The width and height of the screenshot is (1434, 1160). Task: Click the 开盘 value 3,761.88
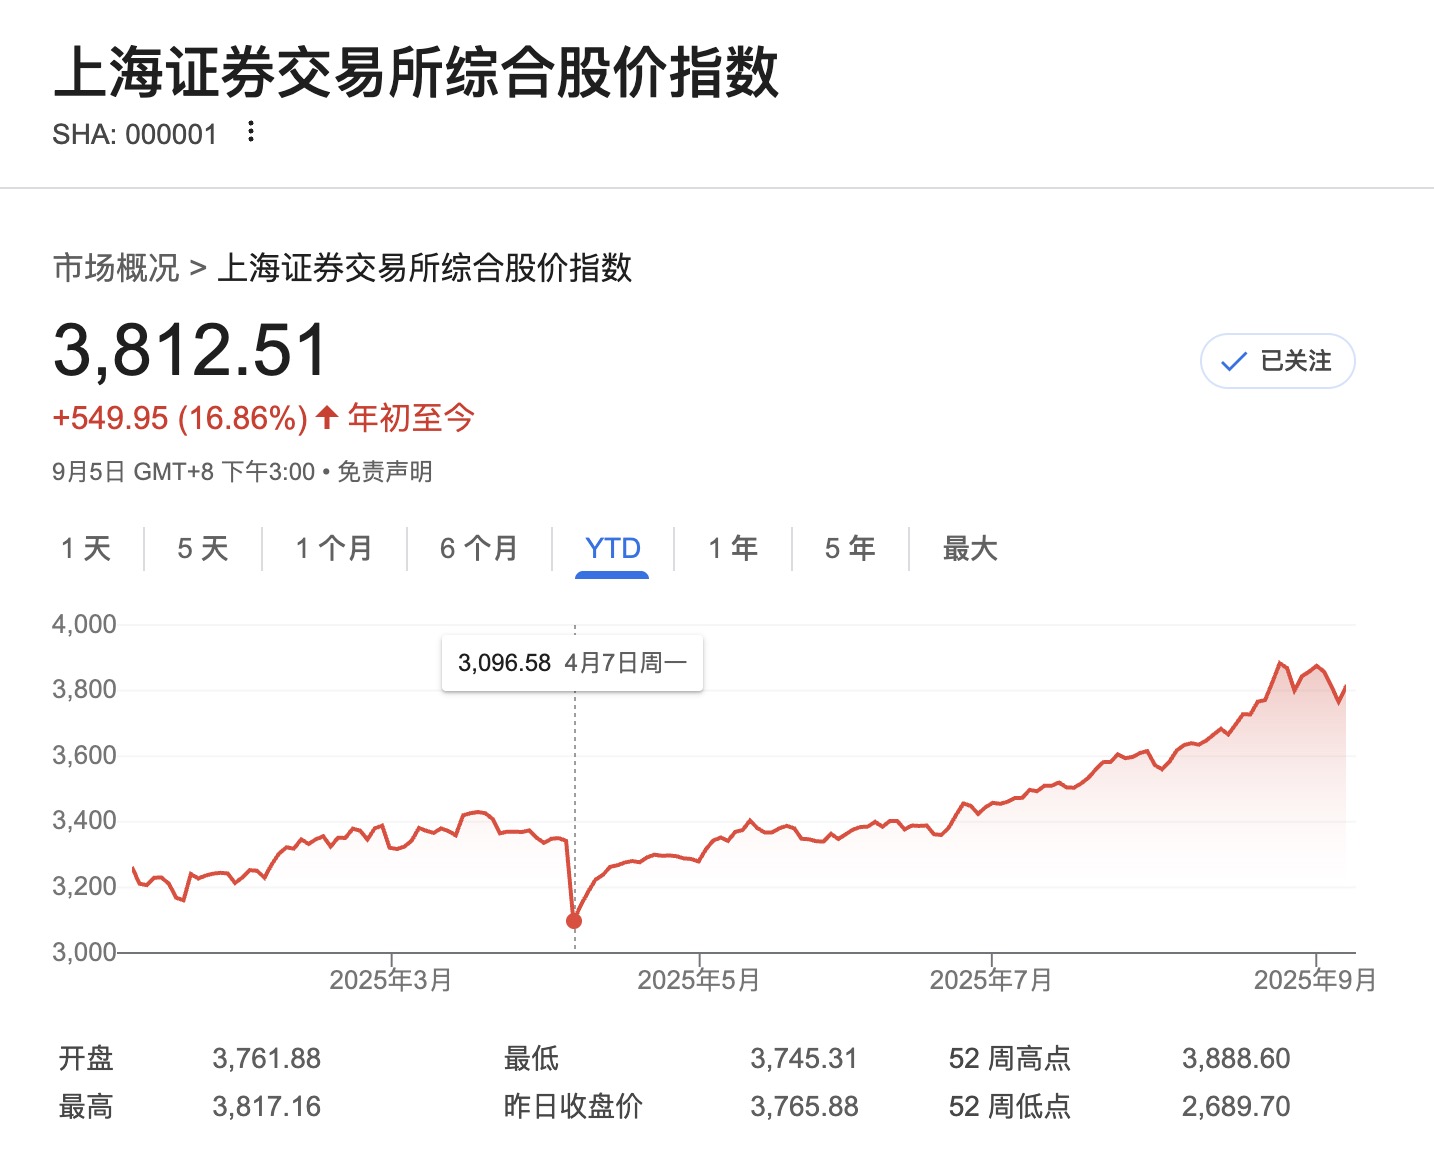(267, 1058)
